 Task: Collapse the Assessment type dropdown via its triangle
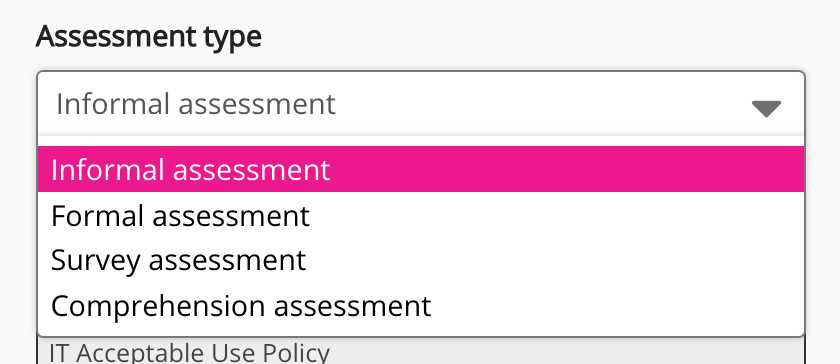(766, 108)
